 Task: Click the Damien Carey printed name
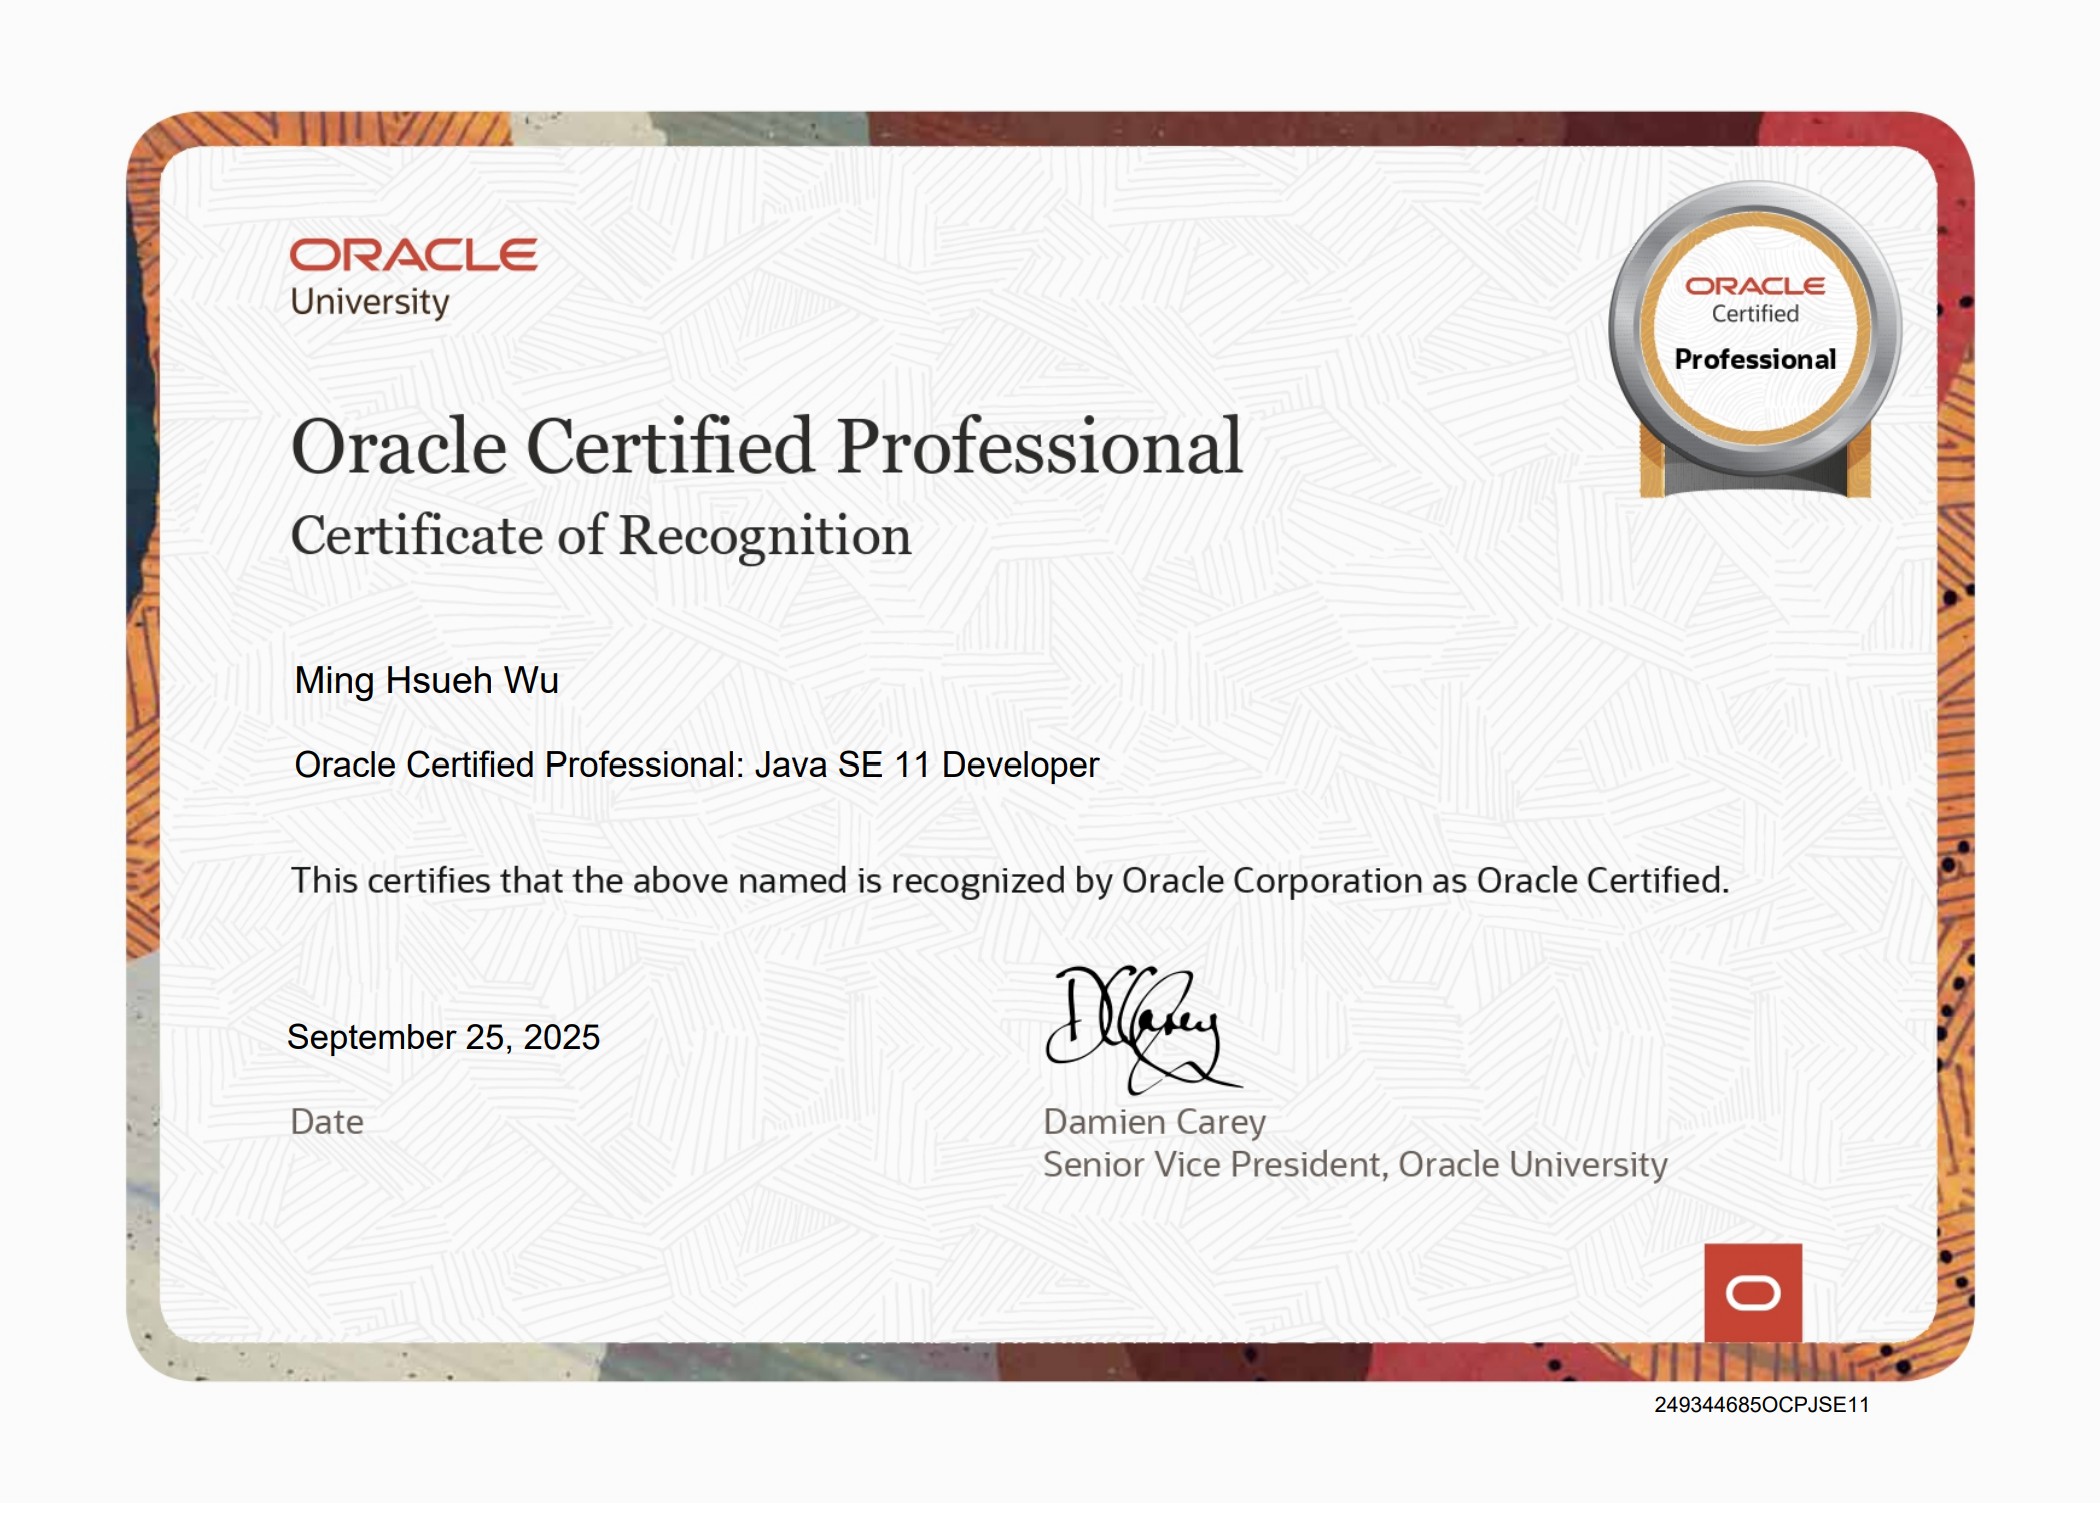click(1154, 1122)
